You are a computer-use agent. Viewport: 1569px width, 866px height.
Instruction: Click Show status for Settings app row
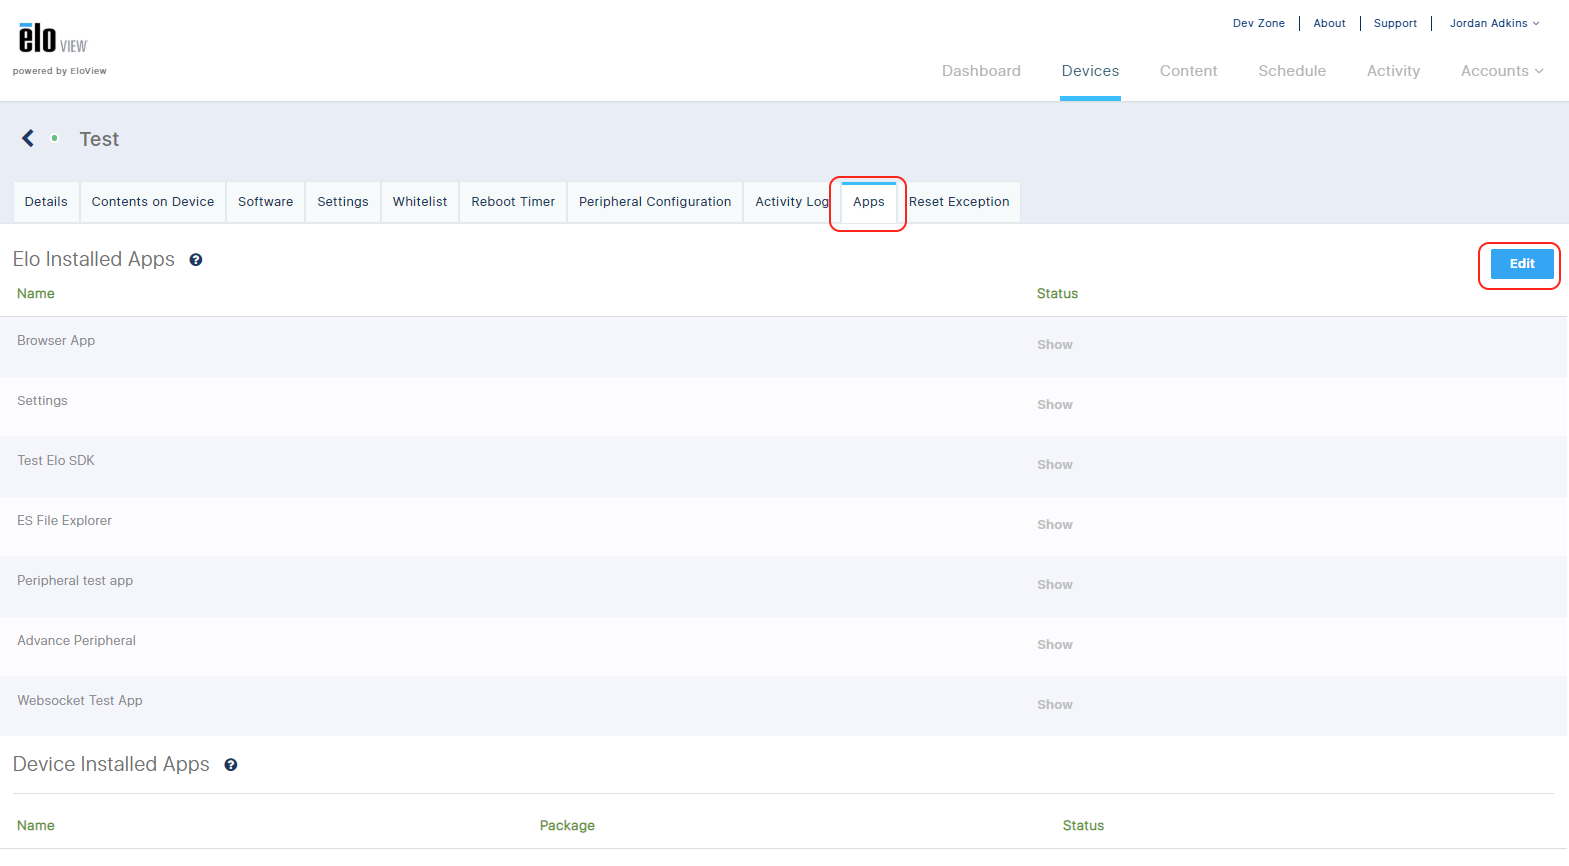pos(1055,405)
